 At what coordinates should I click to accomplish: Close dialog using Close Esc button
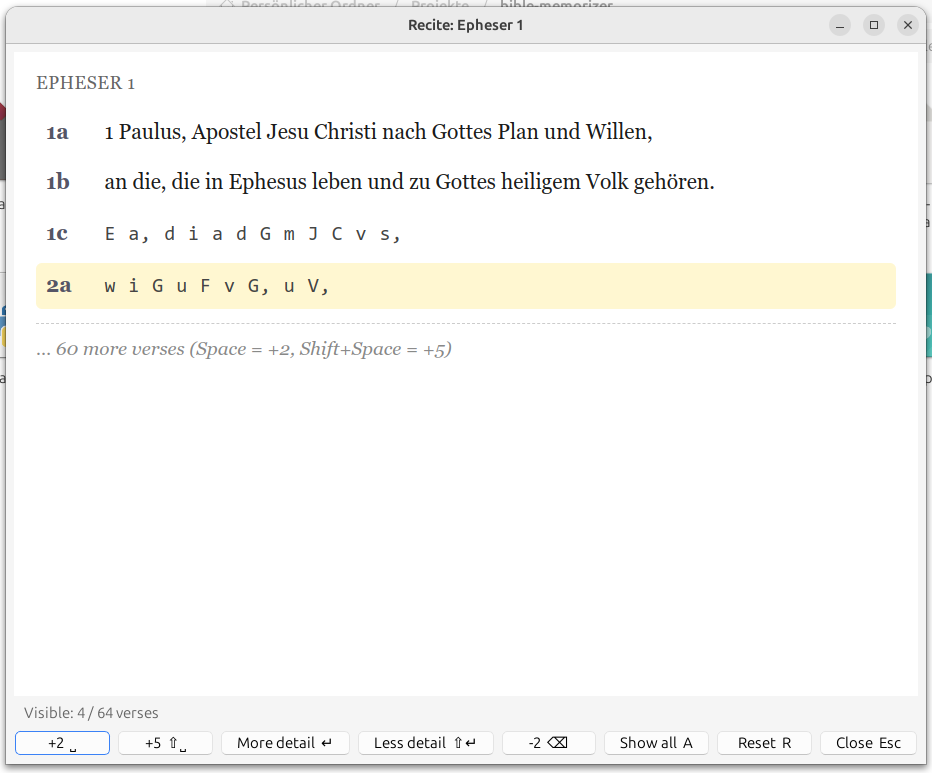click(x=868, y=743)
